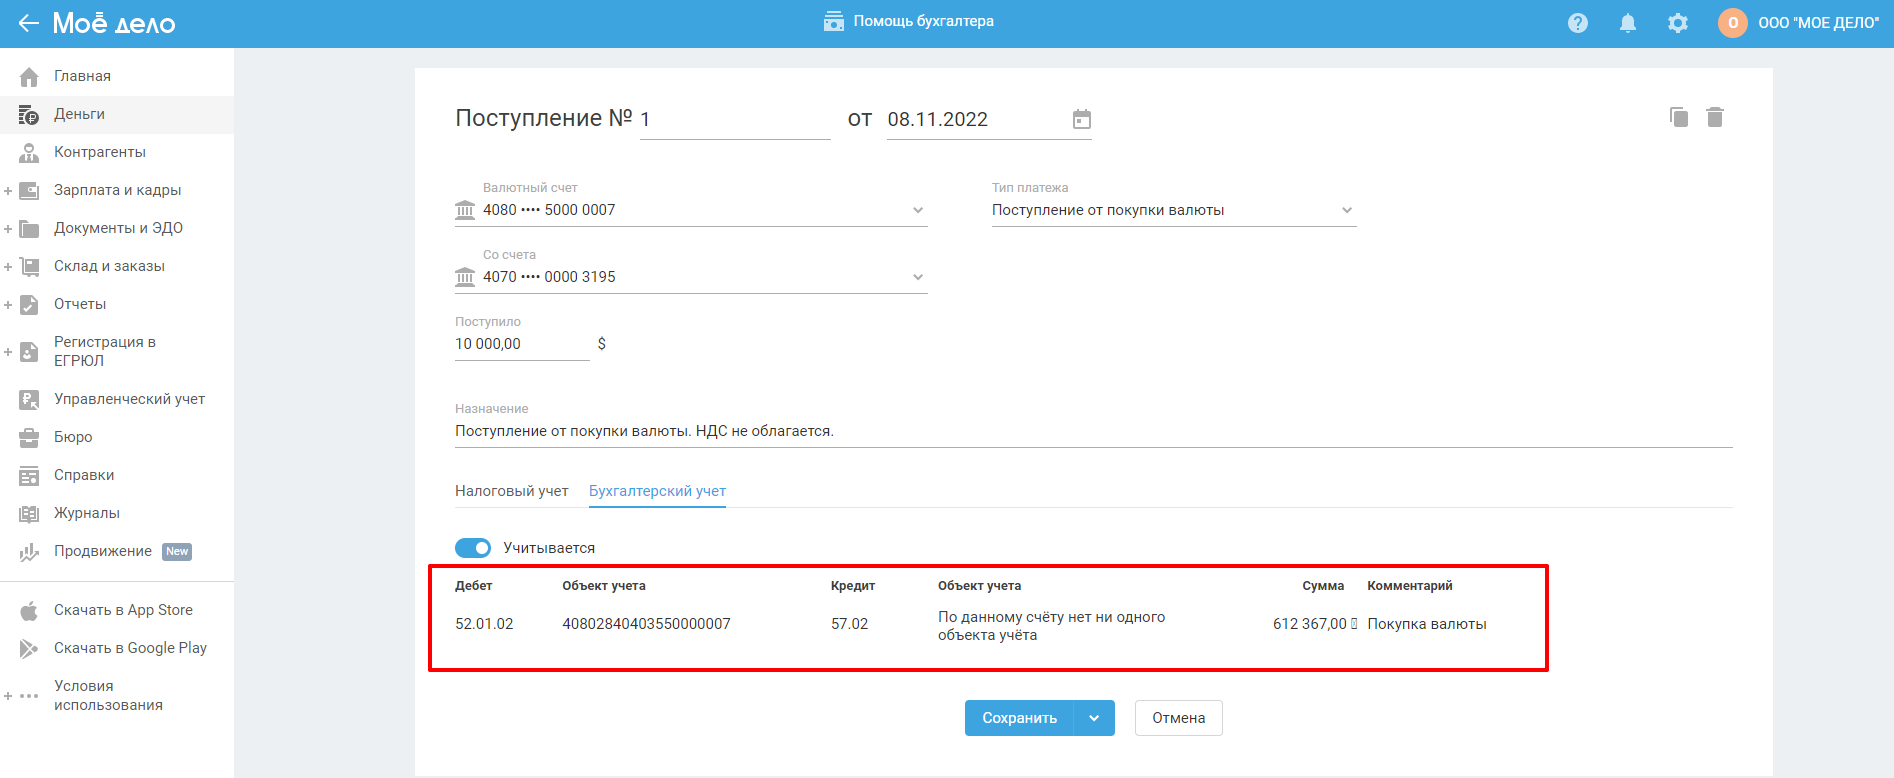Click credit account 57.02
This screenshot has width=1894, height=778.
coord(849,624)
